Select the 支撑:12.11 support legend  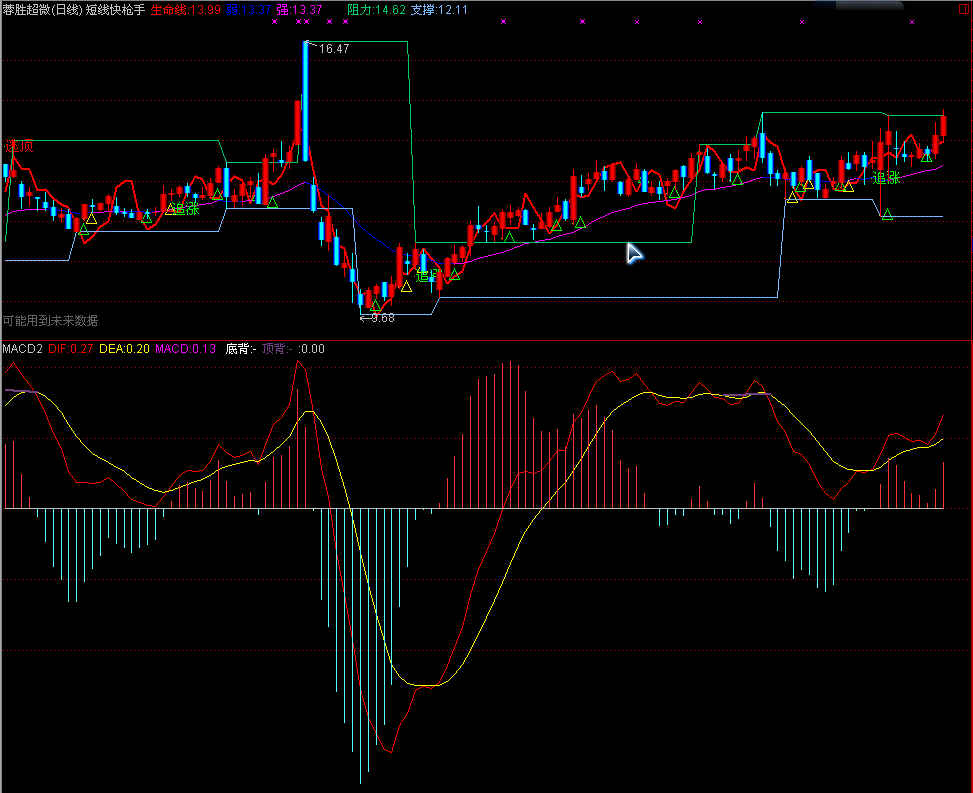coord(440,9)
